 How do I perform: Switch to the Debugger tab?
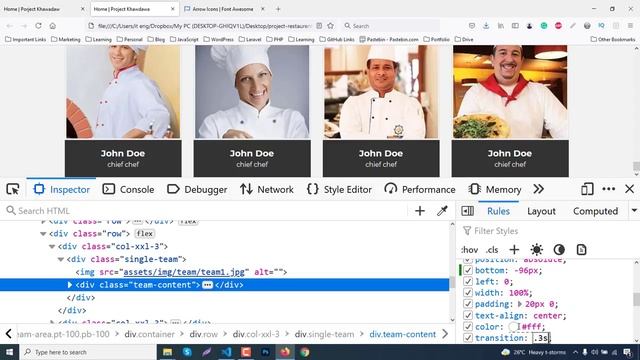(197, 189)
